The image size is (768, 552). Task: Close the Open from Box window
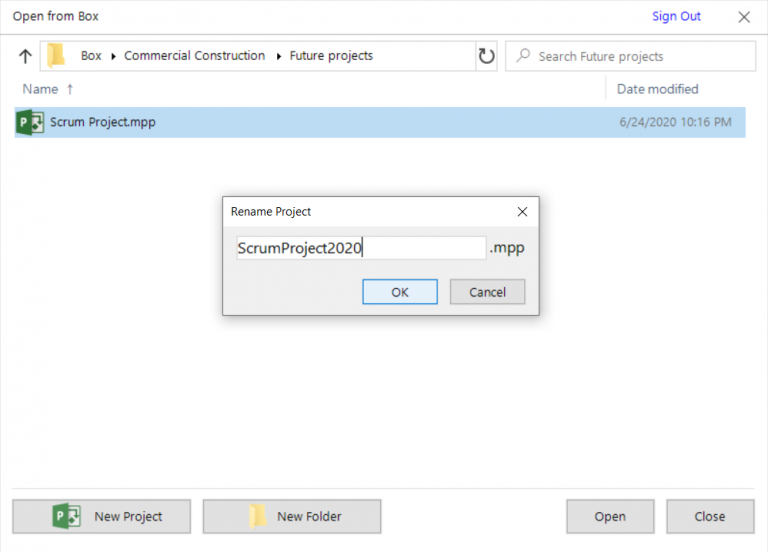744,17
